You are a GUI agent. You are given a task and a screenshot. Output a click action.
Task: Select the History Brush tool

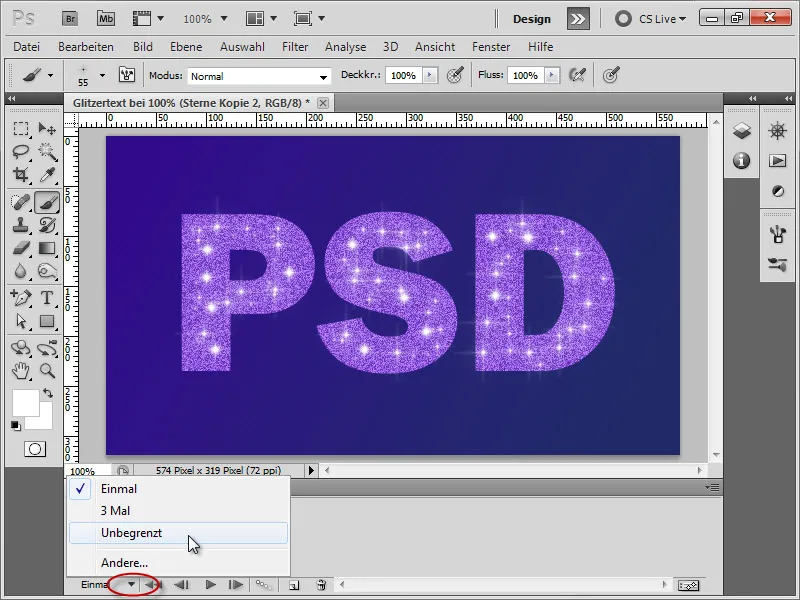point(47,225)
